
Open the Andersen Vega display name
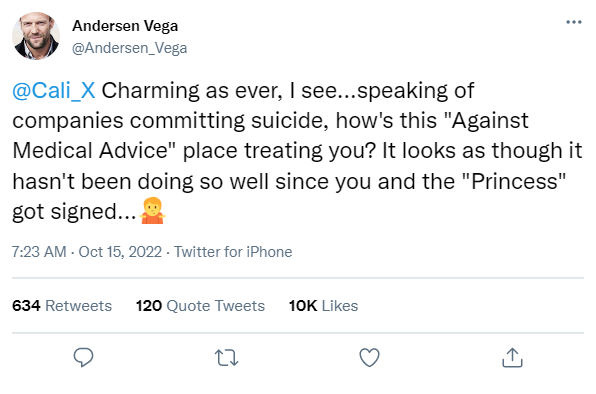tap(125, 26)
